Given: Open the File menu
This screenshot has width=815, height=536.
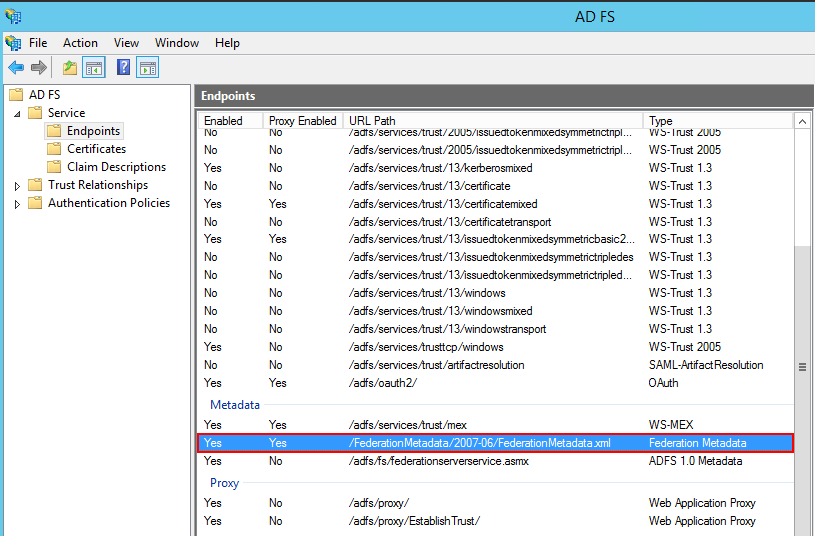Looking at the screenshot, I should point(38,43).
